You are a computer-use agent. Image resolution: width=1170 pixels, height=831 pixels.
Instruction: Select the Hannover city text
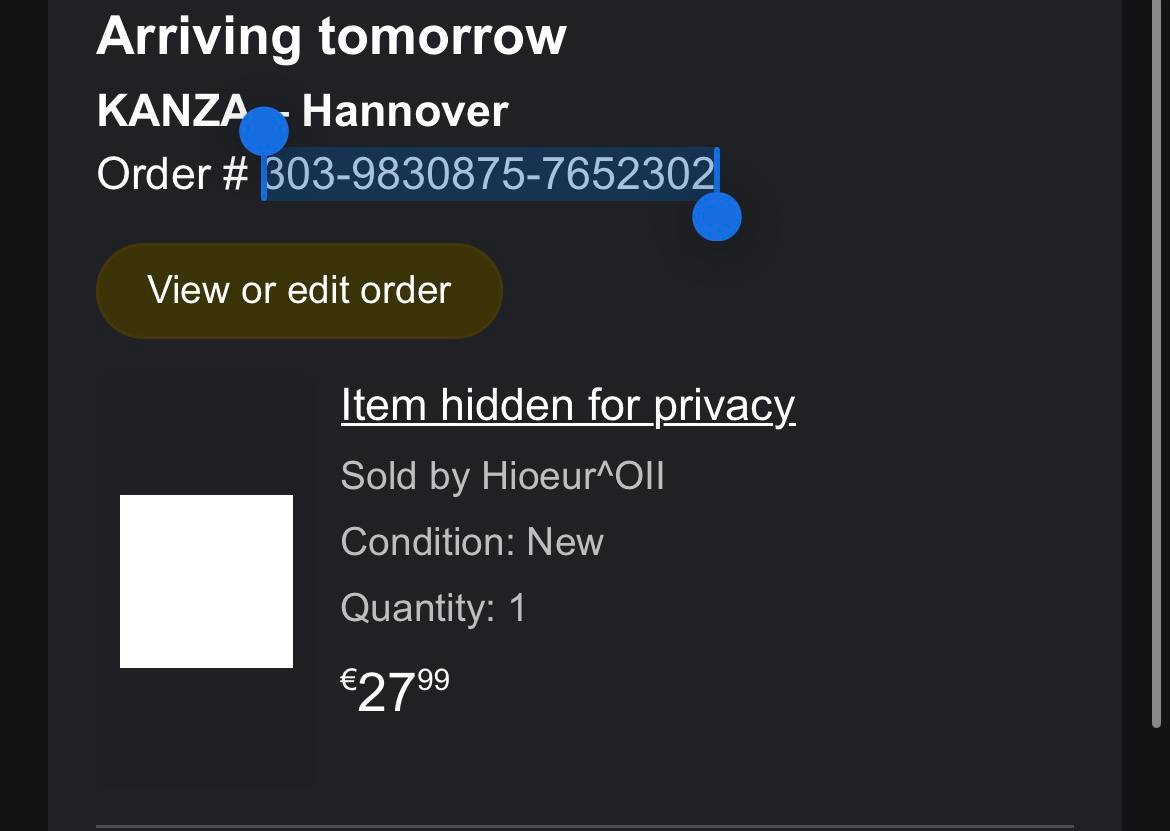[405, 110]
